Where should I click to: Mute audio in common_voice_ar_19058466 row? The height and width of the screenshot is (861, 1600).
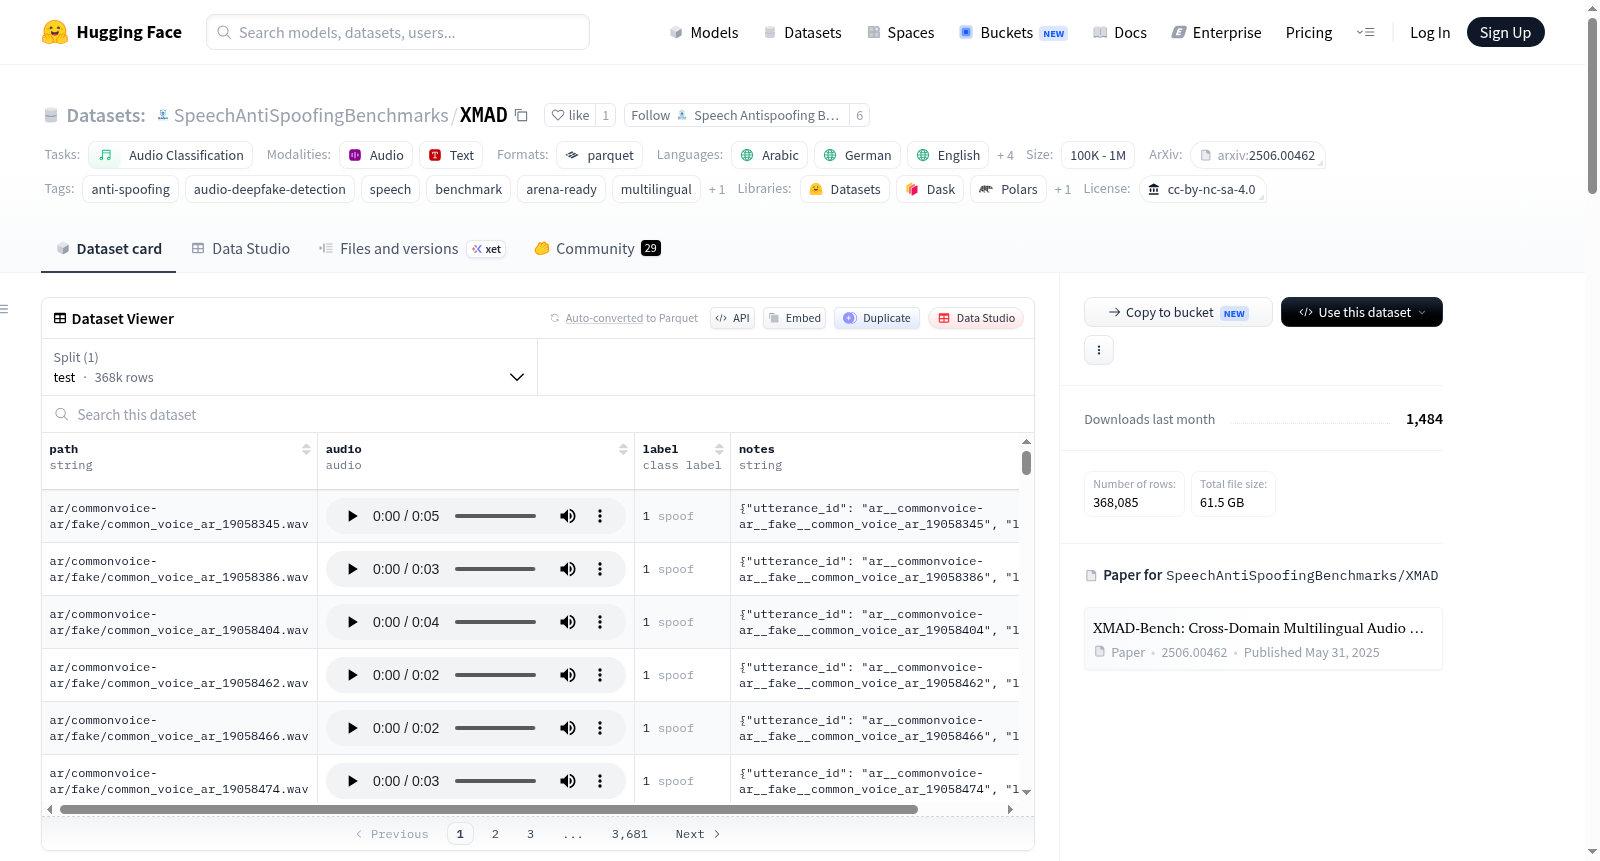568,728
